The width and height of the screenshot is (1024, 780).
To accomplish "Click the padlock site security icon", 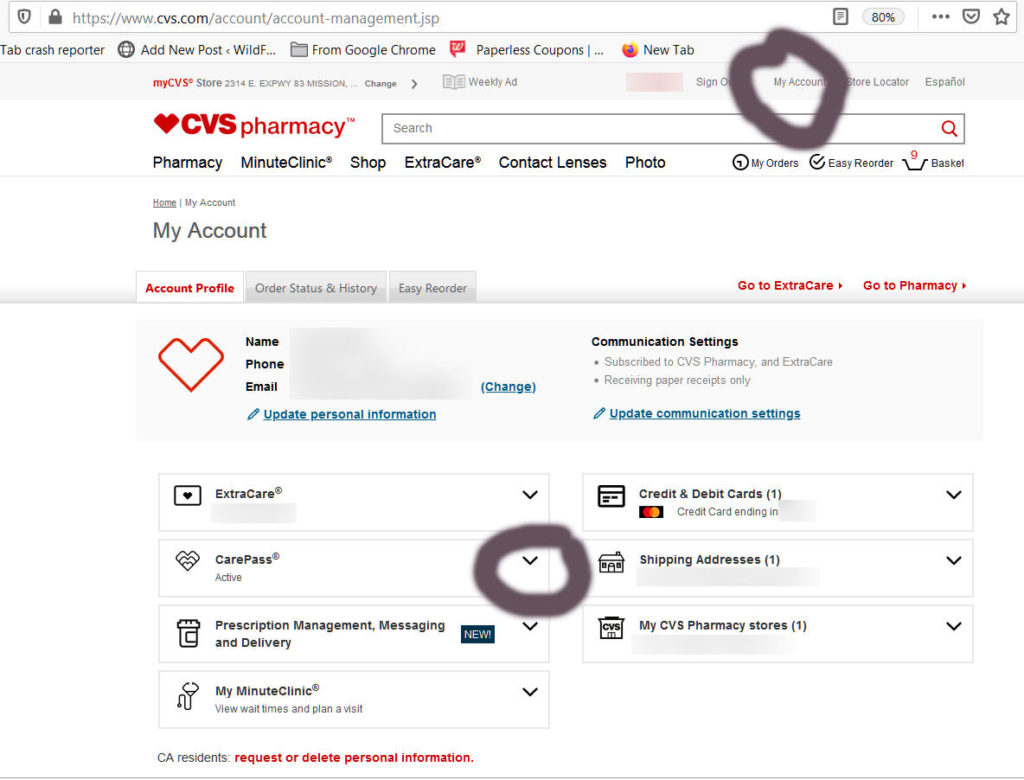I will (56, 16).
